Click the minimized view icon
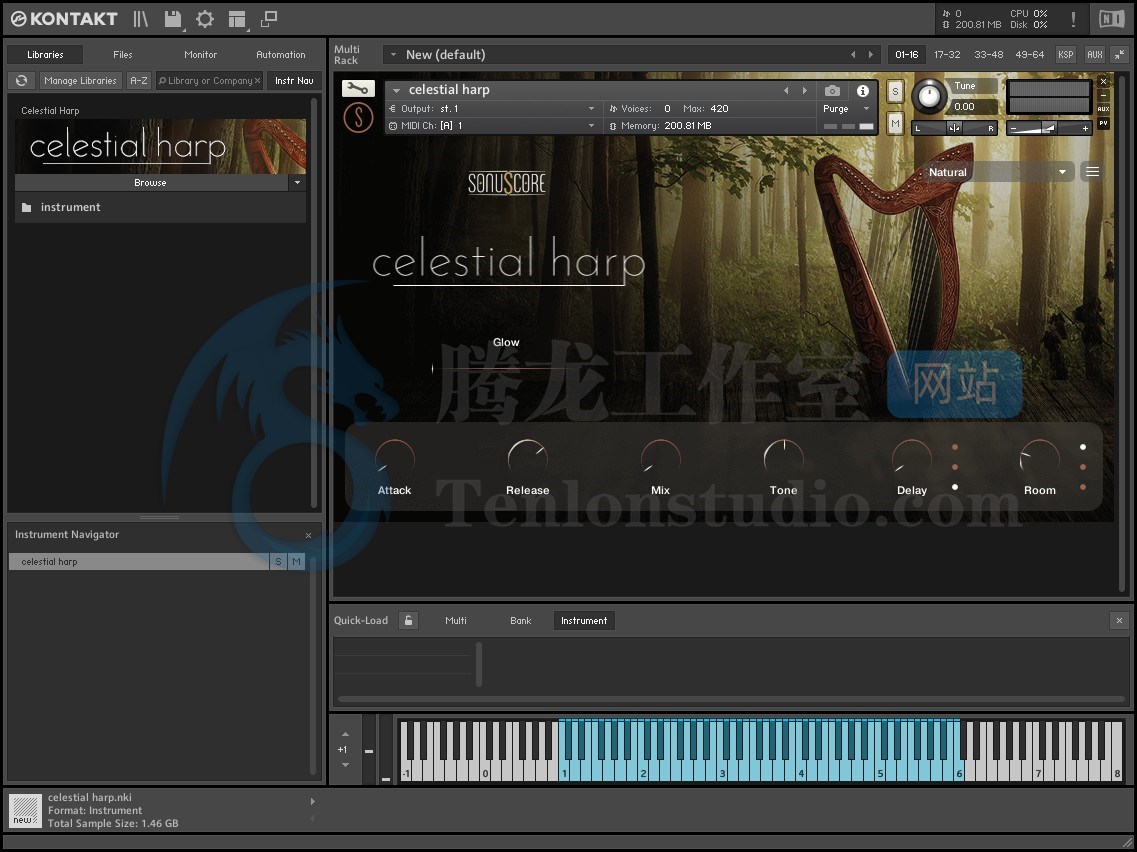1137x852 pixels. [x=269, y=19]
